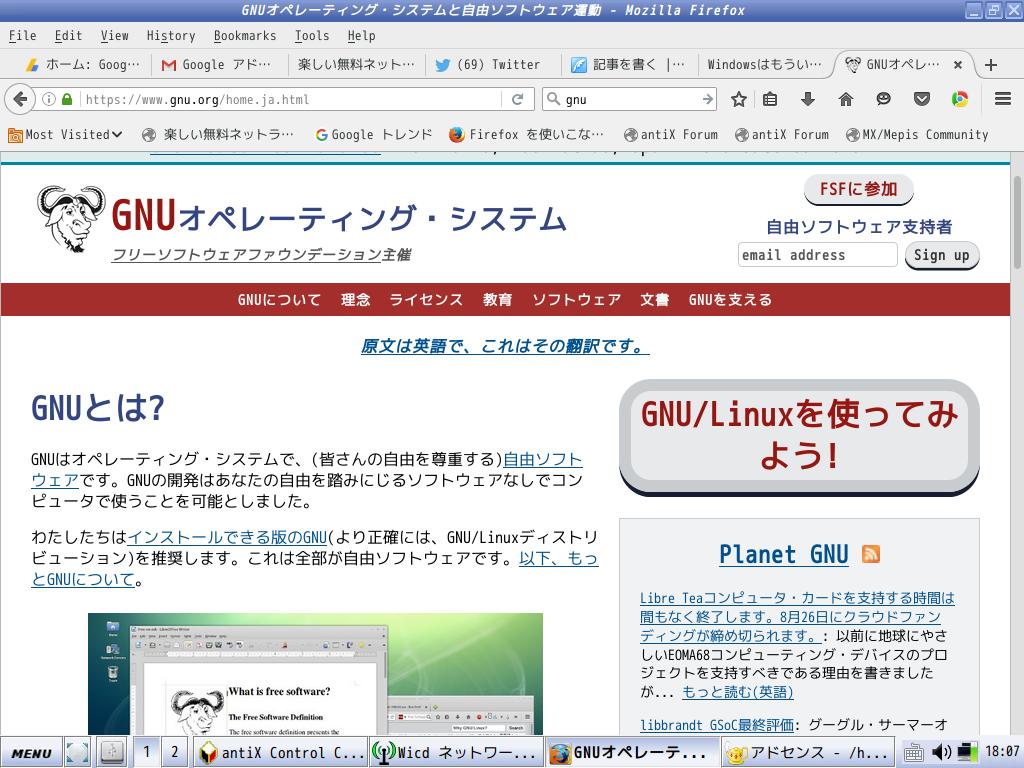Open the volume speaker tray icon
The image size is (1024, 768).
coord(940,752)
